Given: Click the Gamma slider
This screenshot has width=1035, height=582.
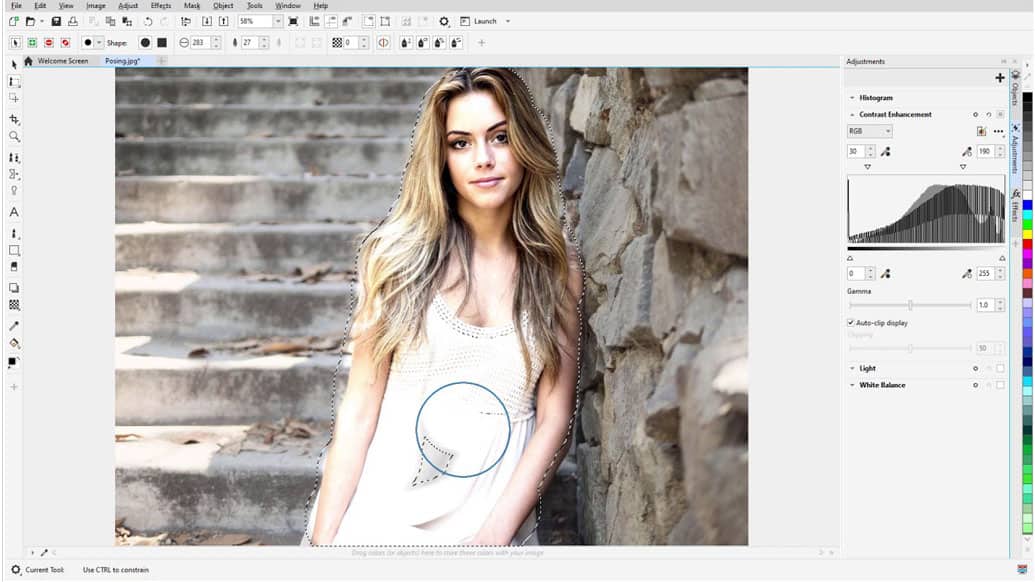Looking at the screenshot, I should tap(910, 305).
